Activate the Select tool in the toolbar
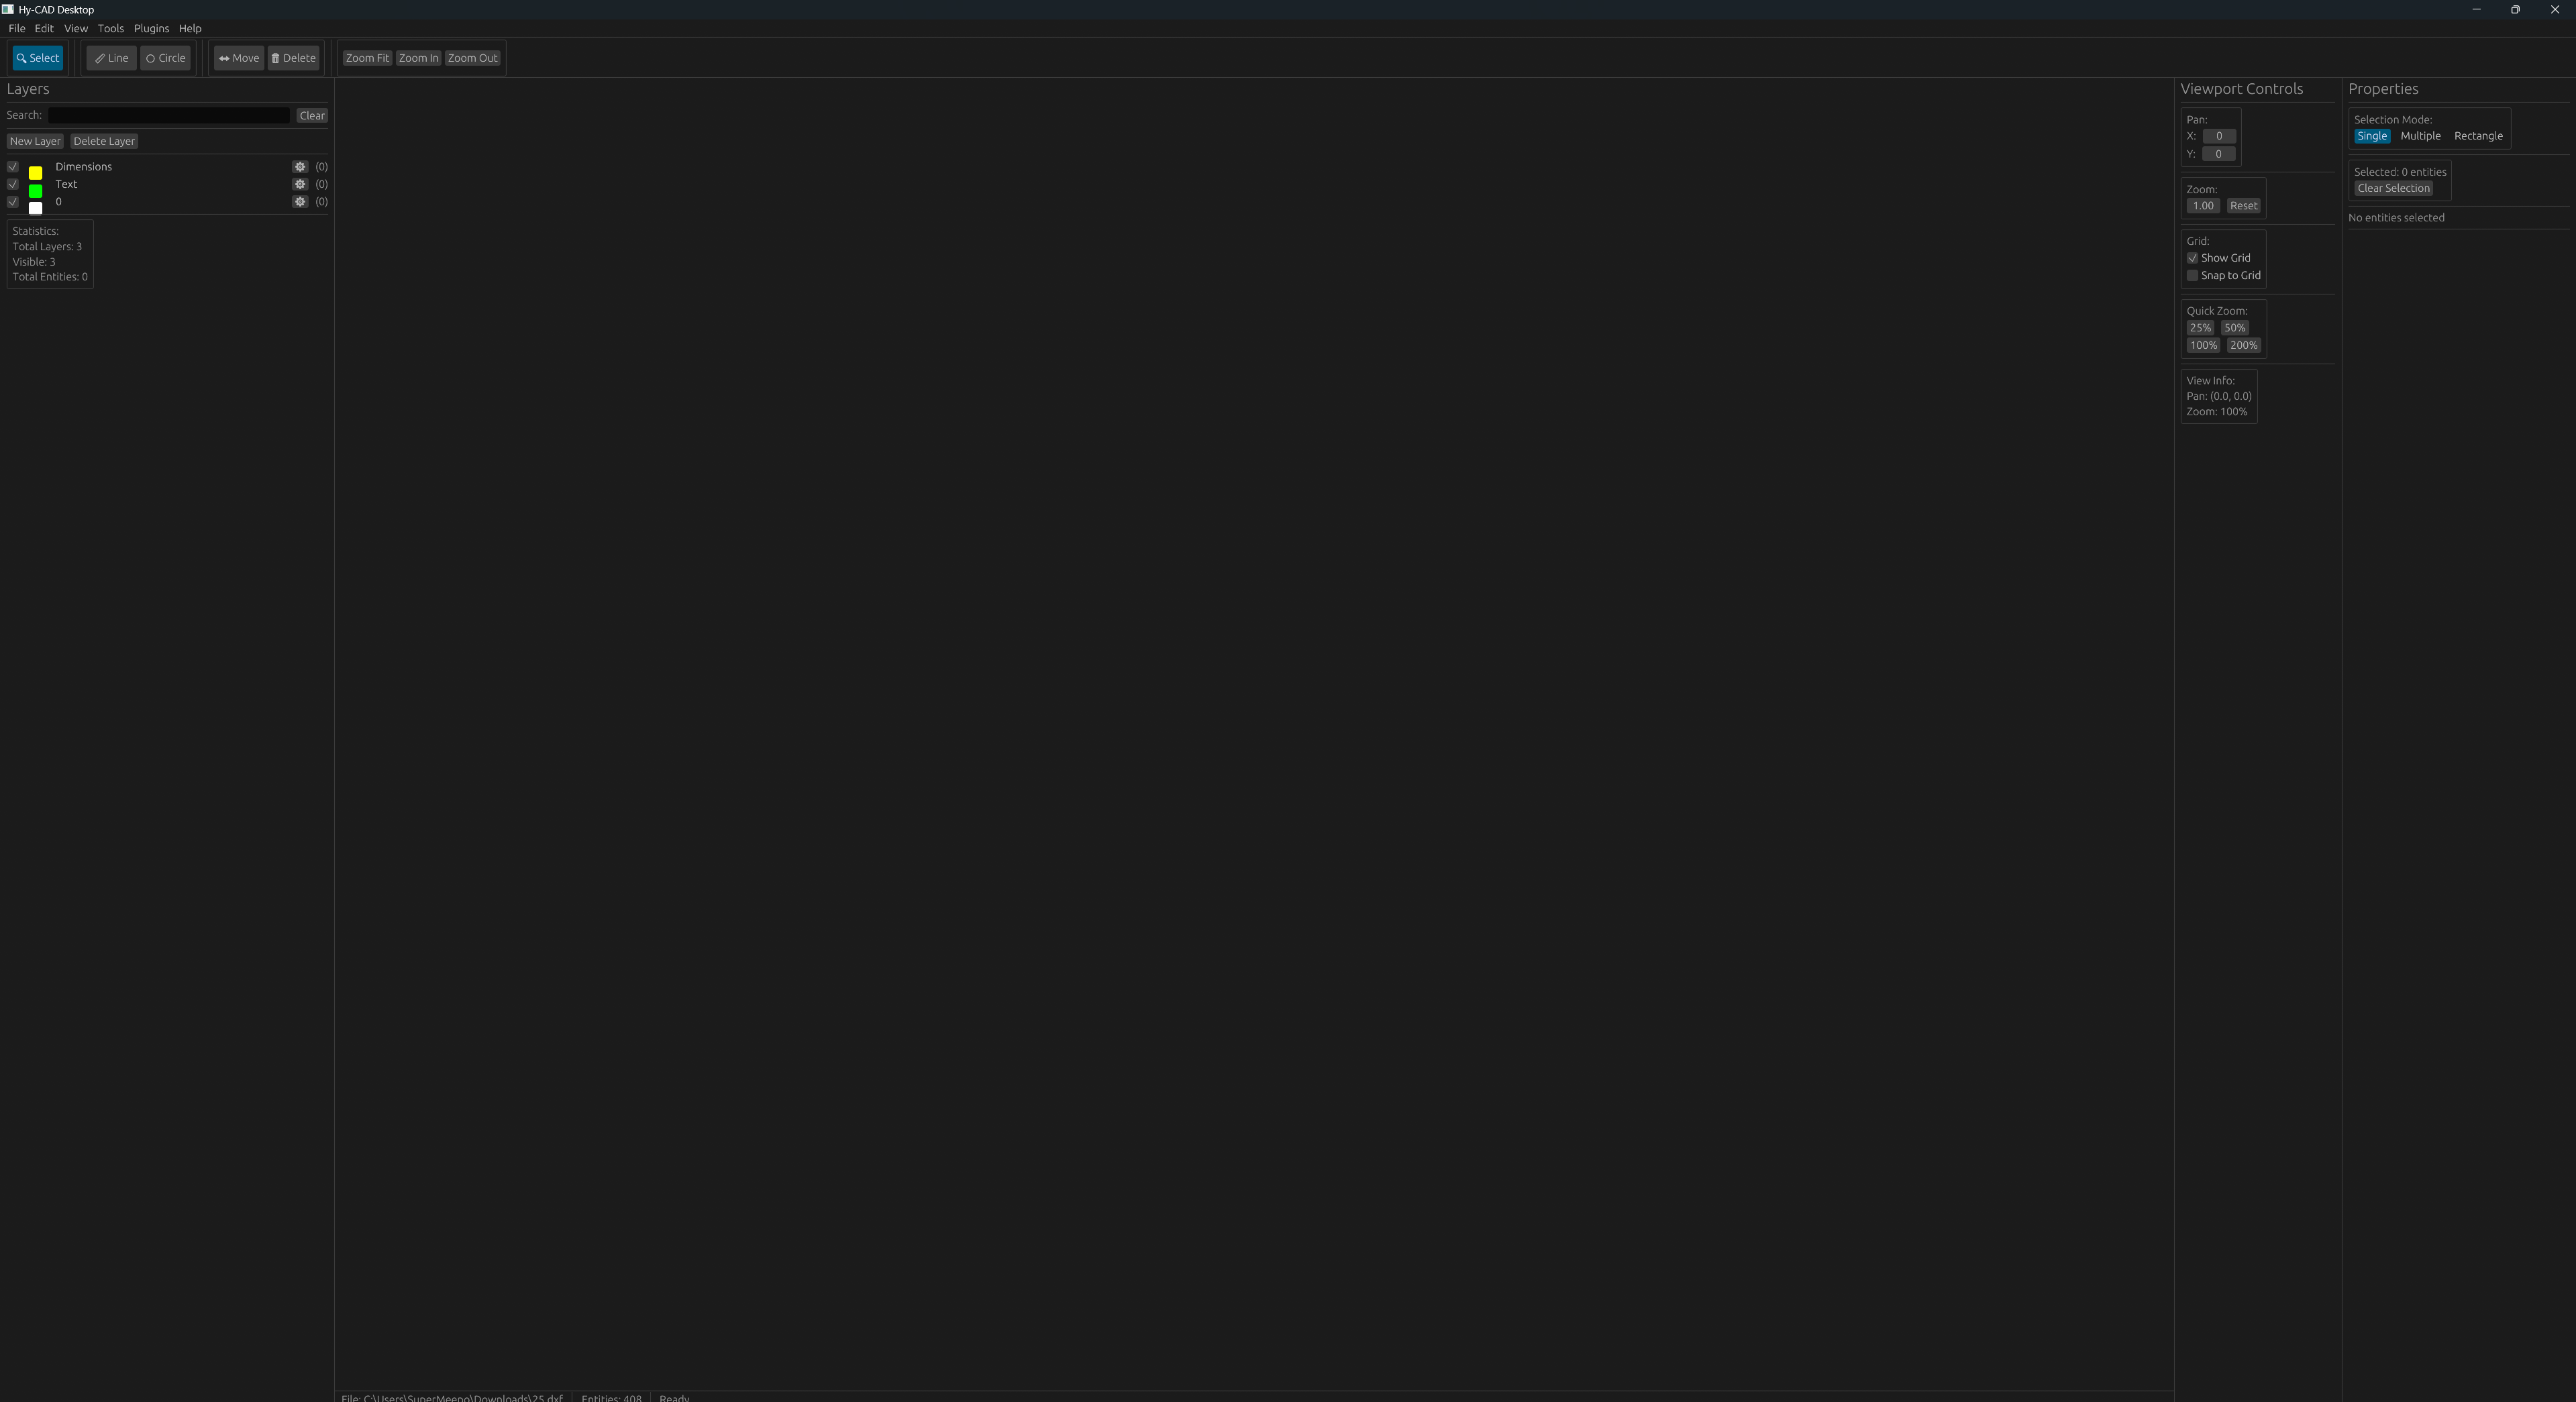This screenshot has height=1402, width=2576. (38, 58)
